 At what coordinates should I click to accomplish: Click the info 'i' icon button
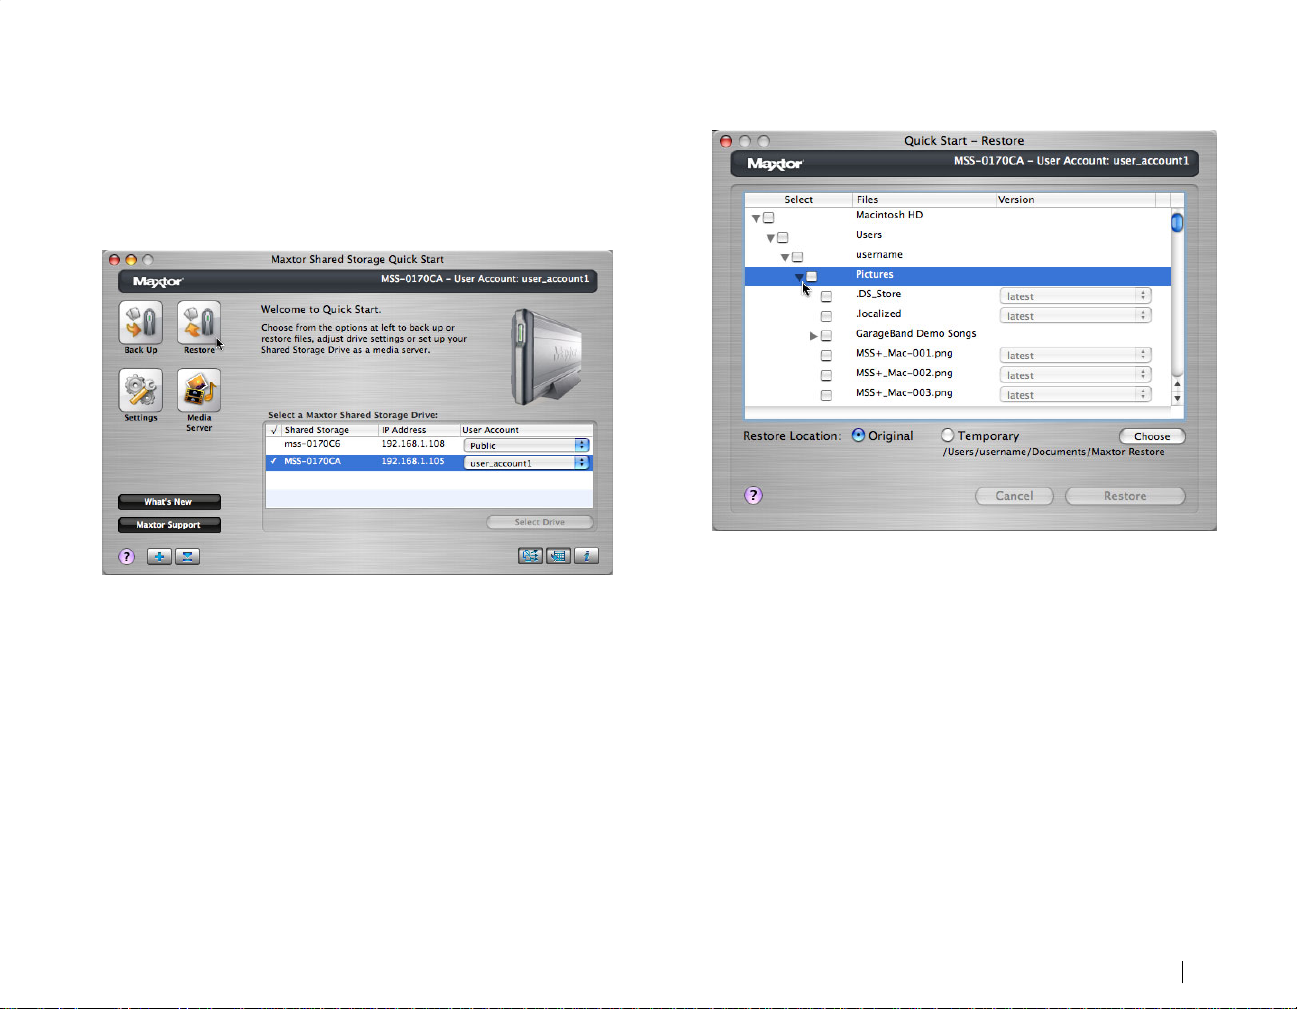(587, 556)
